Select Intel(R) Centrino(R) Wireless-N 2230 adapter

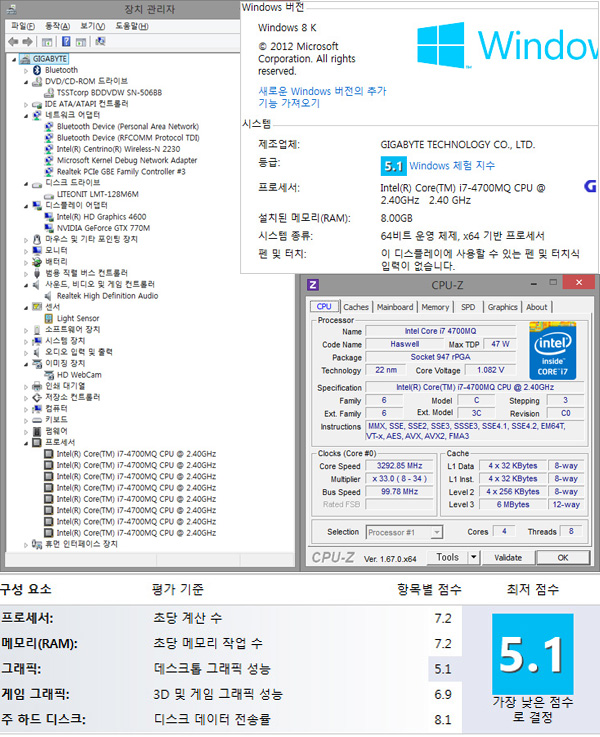(x=118, y=149)
